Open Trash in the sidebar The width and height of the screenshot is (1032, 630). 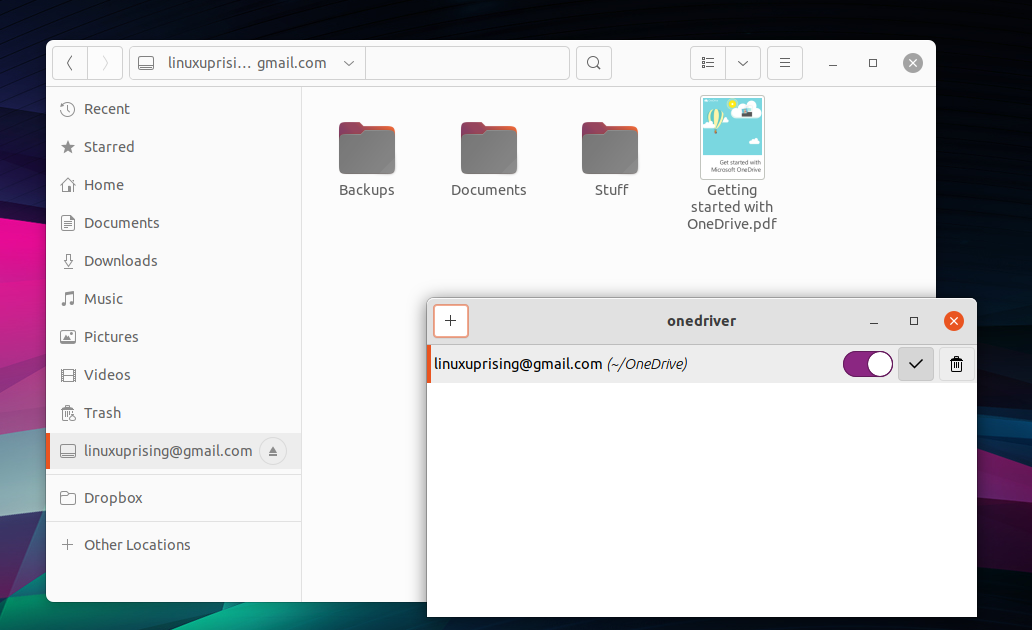click(x=174, y=413)
